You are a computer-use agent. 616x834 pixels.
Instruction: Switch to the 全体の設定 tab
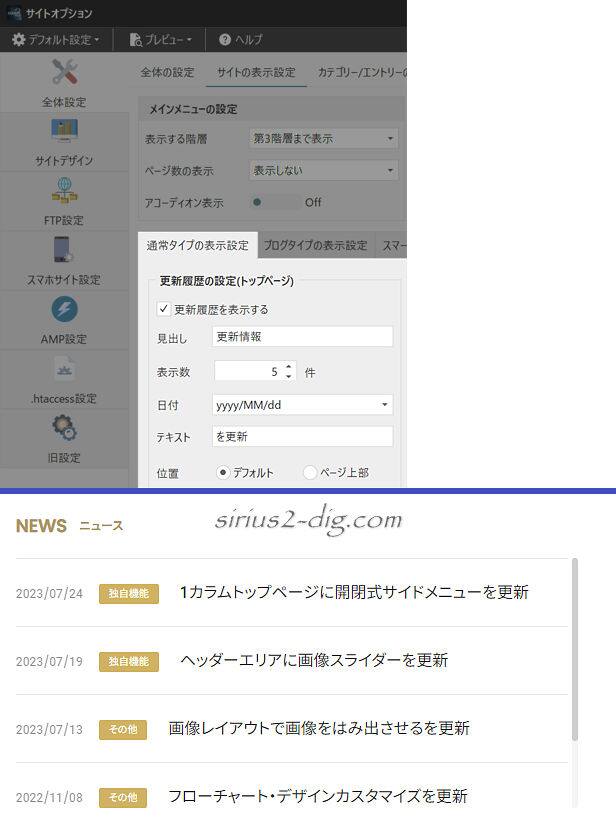click(168, 72)
